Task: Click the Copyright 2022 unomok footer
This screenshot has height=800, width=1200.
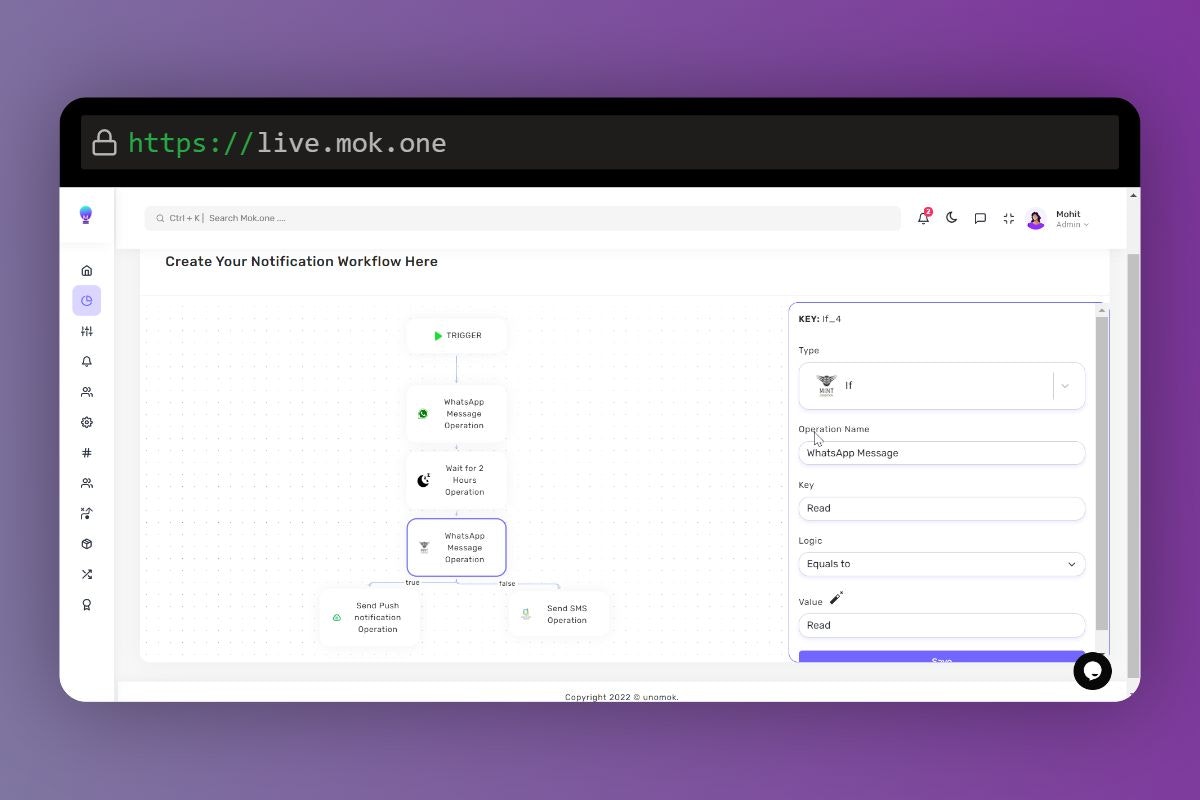Action: click(622, 697)
